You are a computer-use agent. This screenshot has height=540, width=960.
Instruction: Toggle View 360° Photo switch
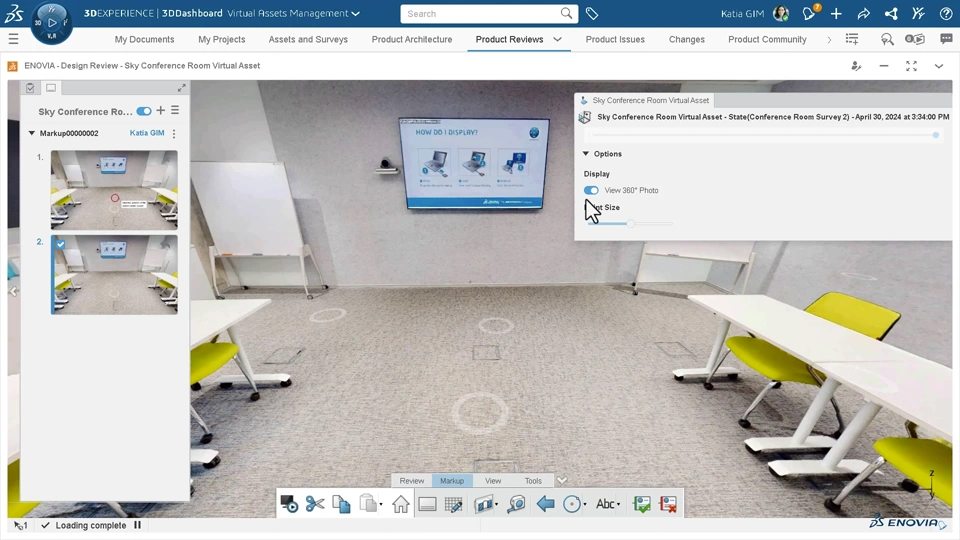591,190
